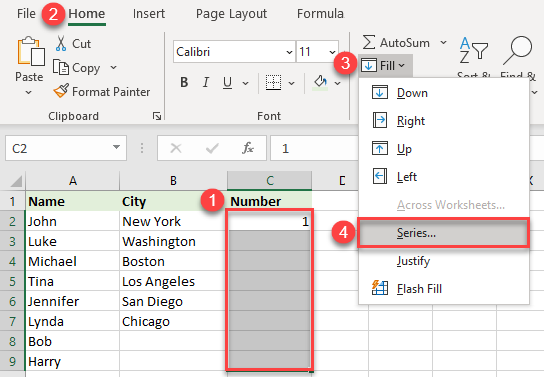
Task: Expand the Paste options arrow
Action: [x=28, y=93]
